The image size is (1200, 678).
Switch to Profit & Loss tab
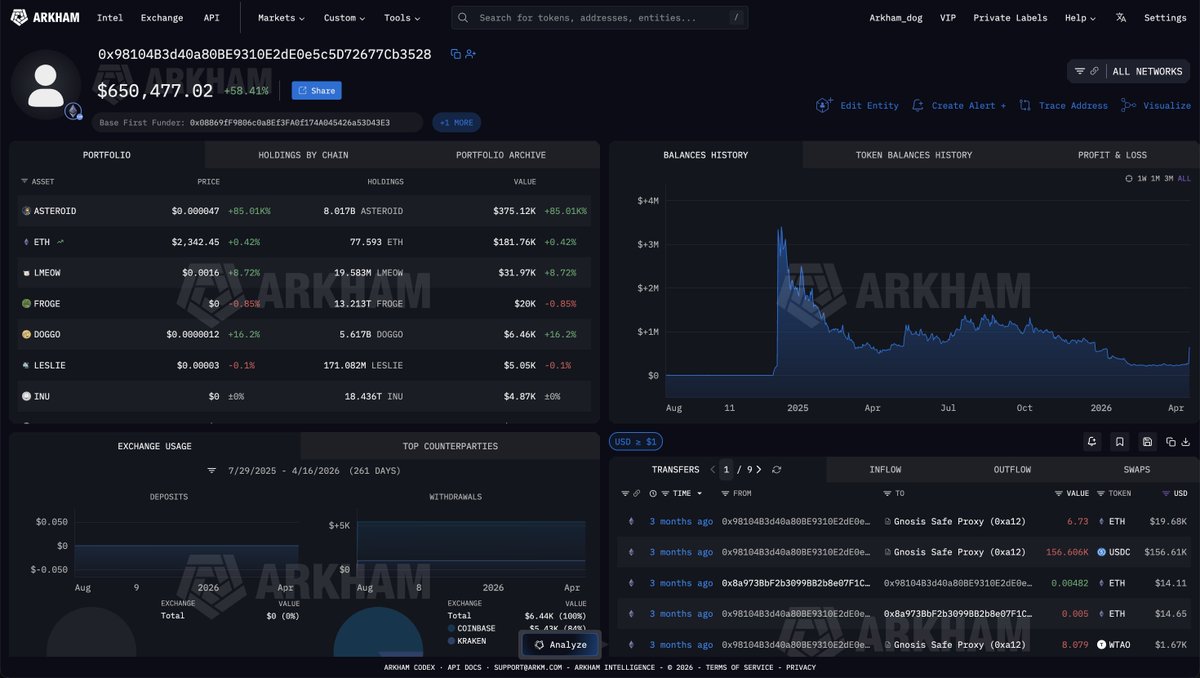(x=1112, y=155)
